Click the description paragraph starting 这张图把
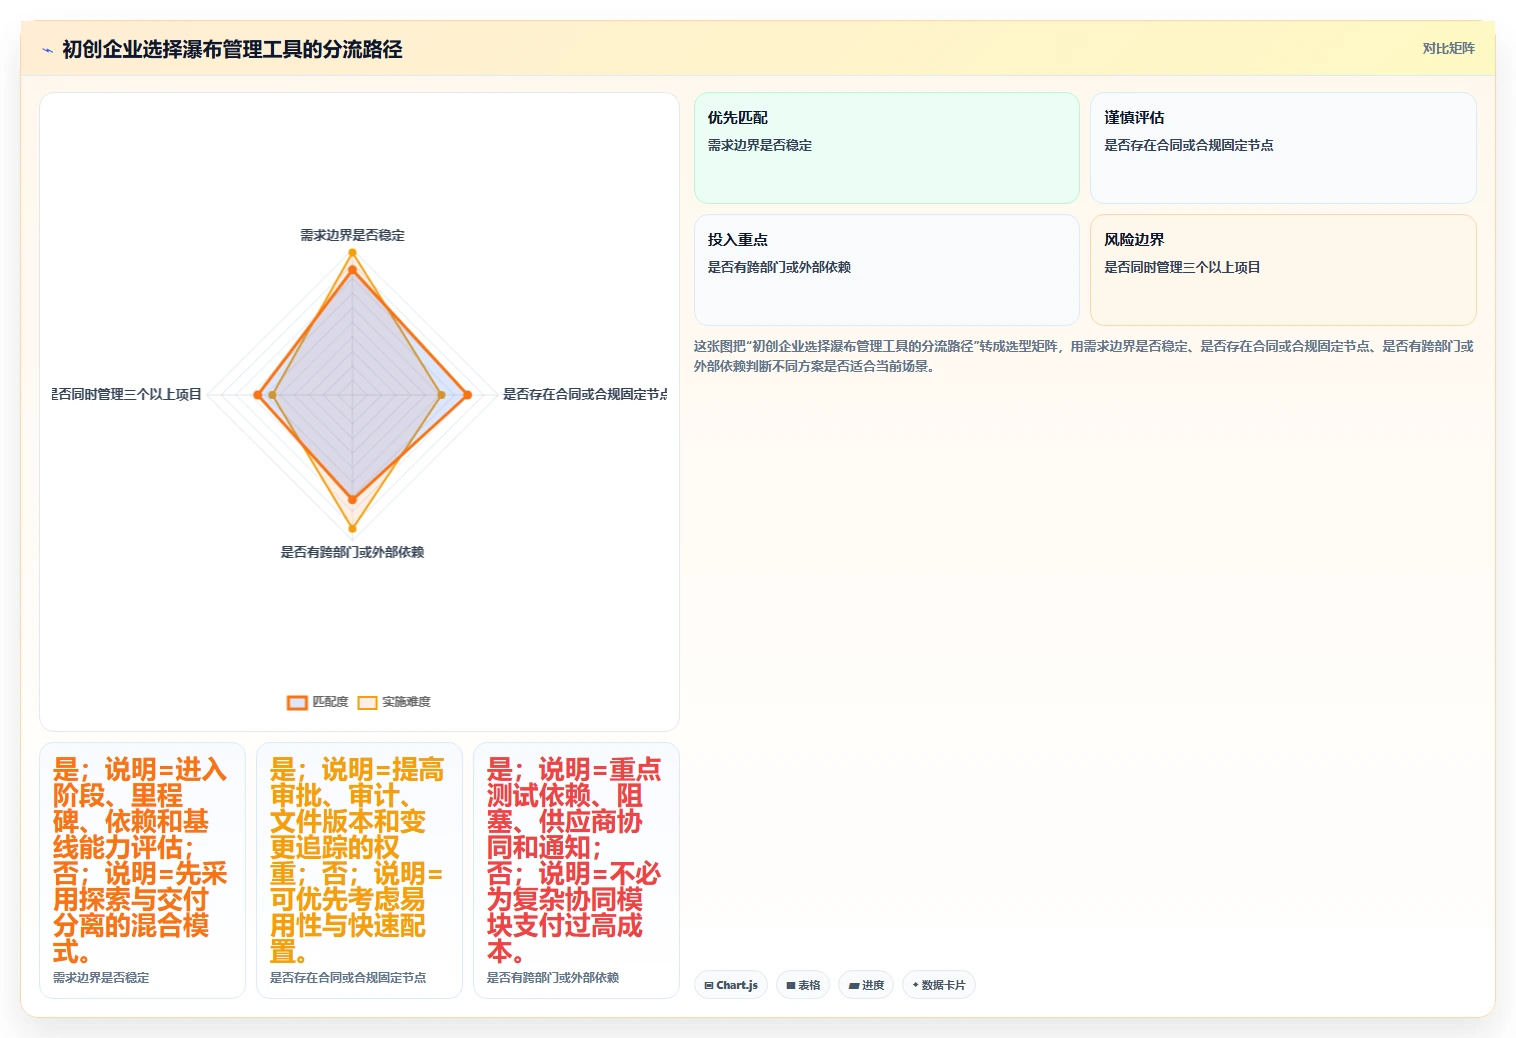Screen dimensions: 1516x1038 coord(1084,356)
